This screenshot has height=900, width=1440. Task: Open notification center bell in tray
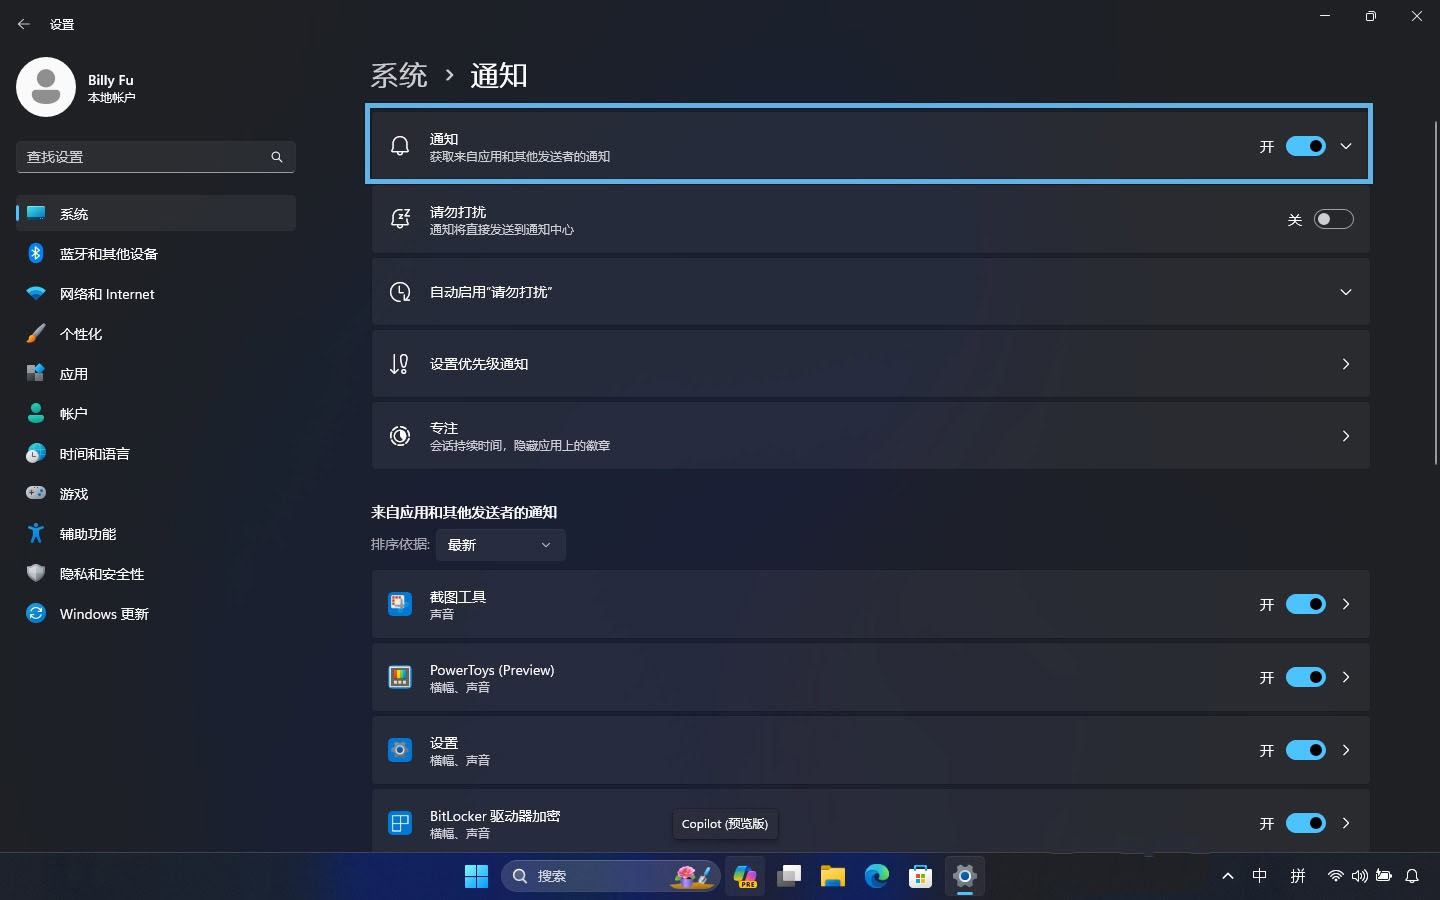pyautogui.click(x=1412, y=876)
